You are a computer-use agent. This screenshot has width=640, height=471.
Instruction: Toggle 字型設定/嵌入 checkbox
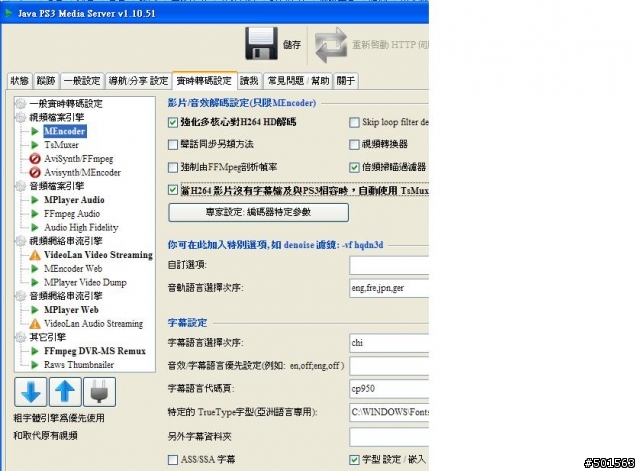coord(354,460)
